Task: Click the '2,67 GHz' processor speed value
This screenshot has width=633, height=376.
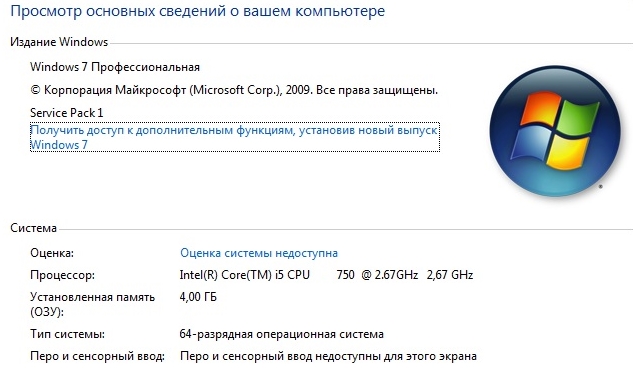Action: 450,275
